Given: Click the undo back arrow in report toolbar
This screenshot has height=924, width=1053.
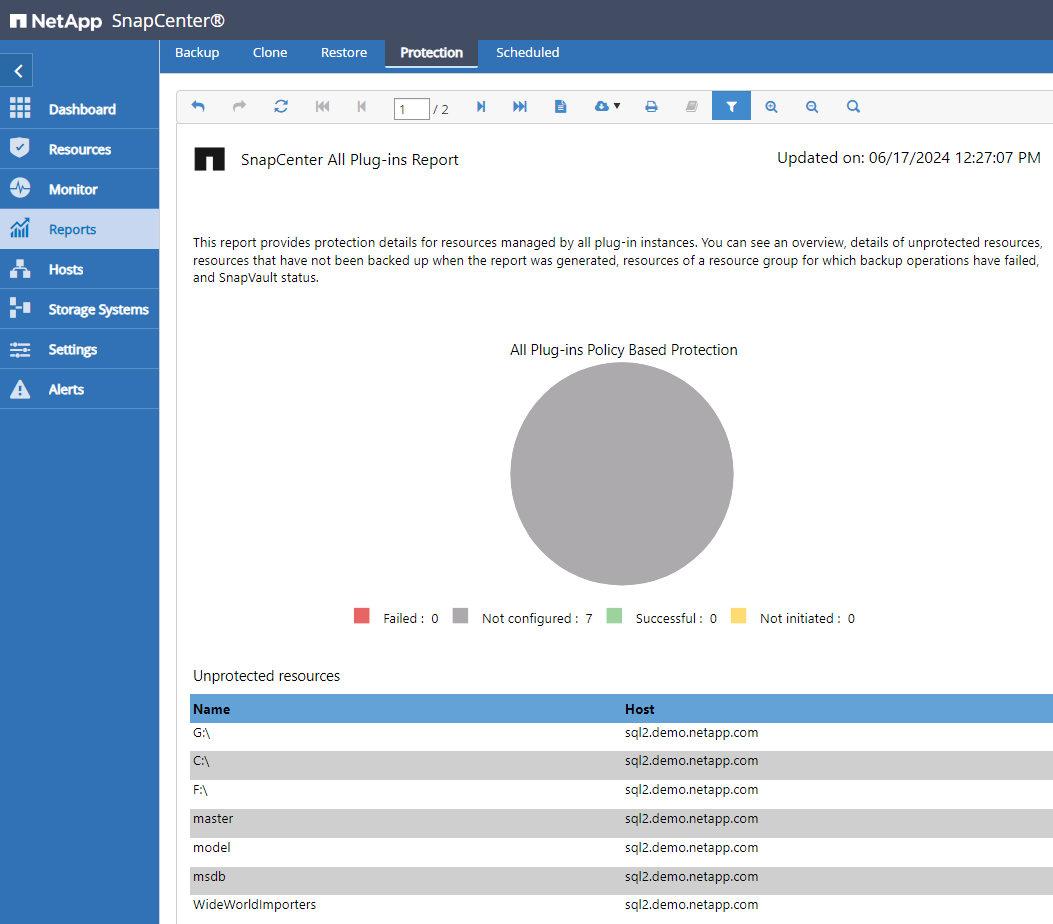Looking at the screenshot, I should click(198, 106).
